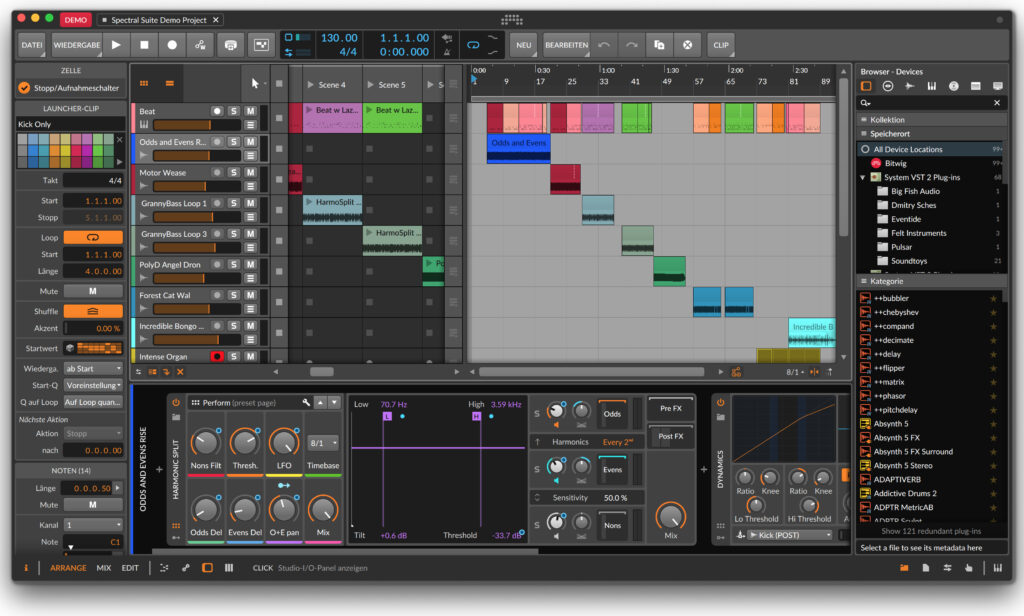The width and height of the screenshot is (1024, 616).
Task: Stop playback with the transport stop button
Action: (144, 45)
